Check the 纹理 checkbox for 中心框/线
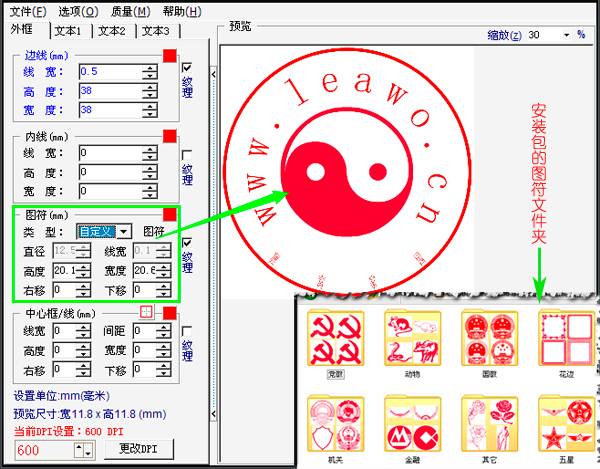 tap(187, 331)
